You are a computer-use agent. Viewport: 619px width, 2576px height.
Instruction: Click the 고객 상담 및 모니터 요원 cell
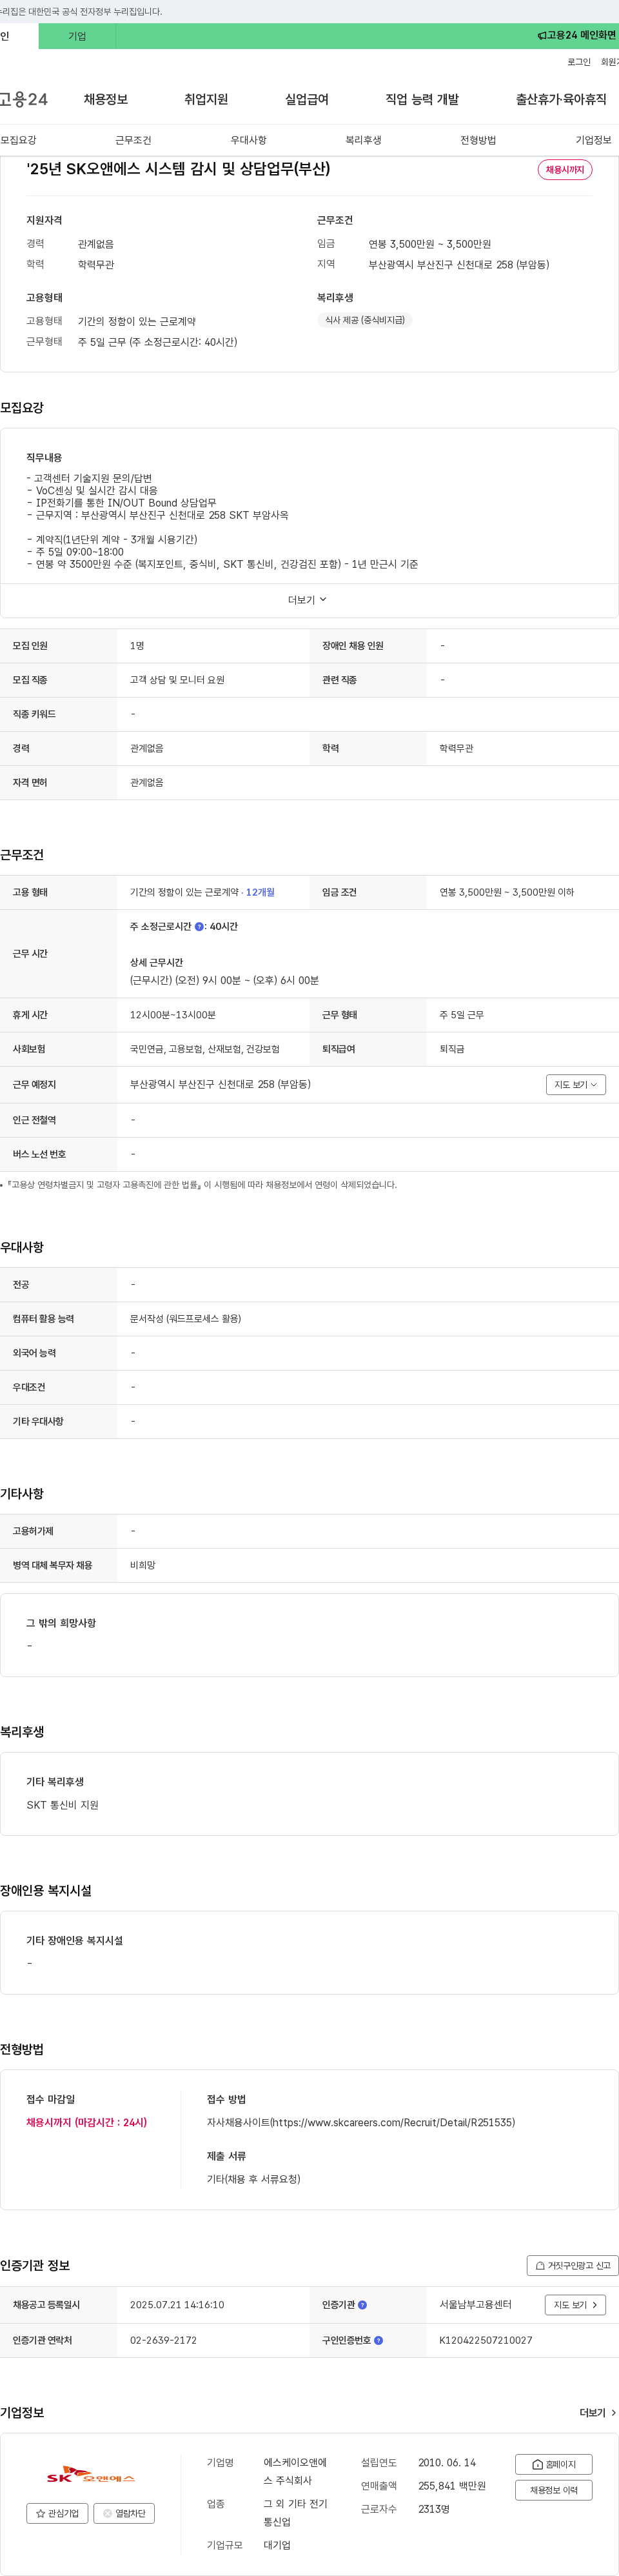click(177, 680)
